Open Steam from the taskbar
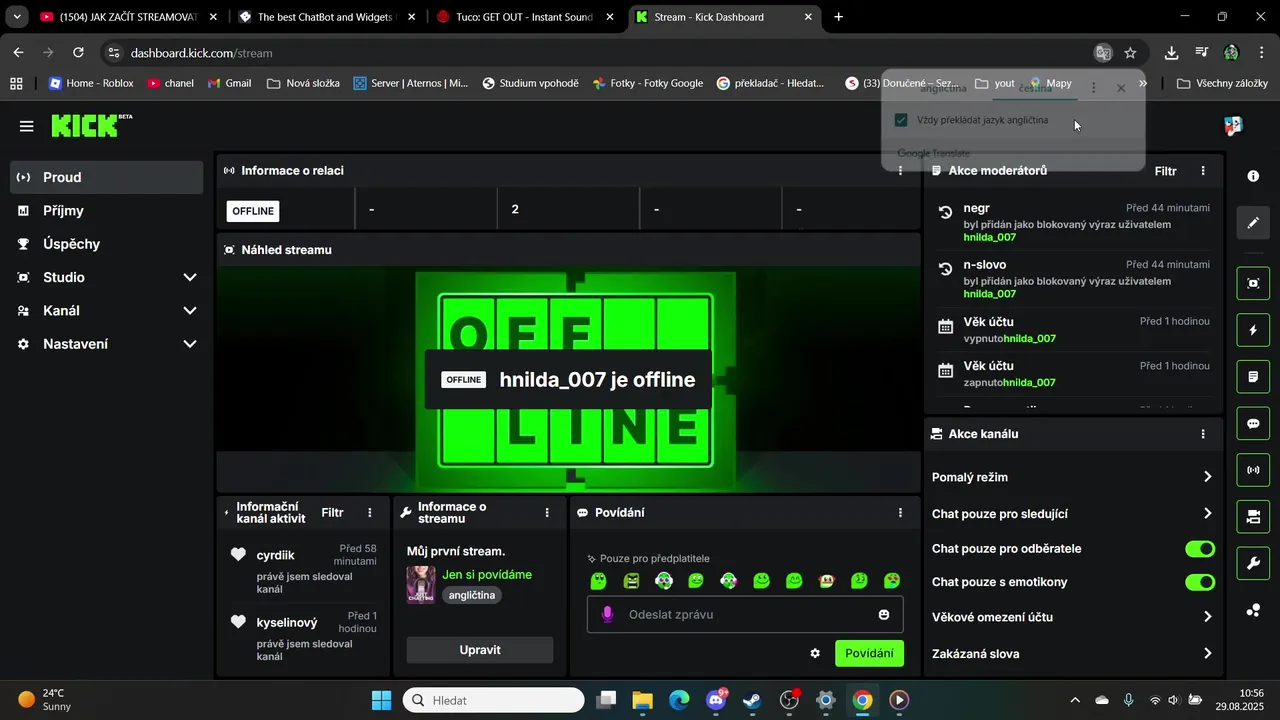1280x720 pixels. click(752, 700)
